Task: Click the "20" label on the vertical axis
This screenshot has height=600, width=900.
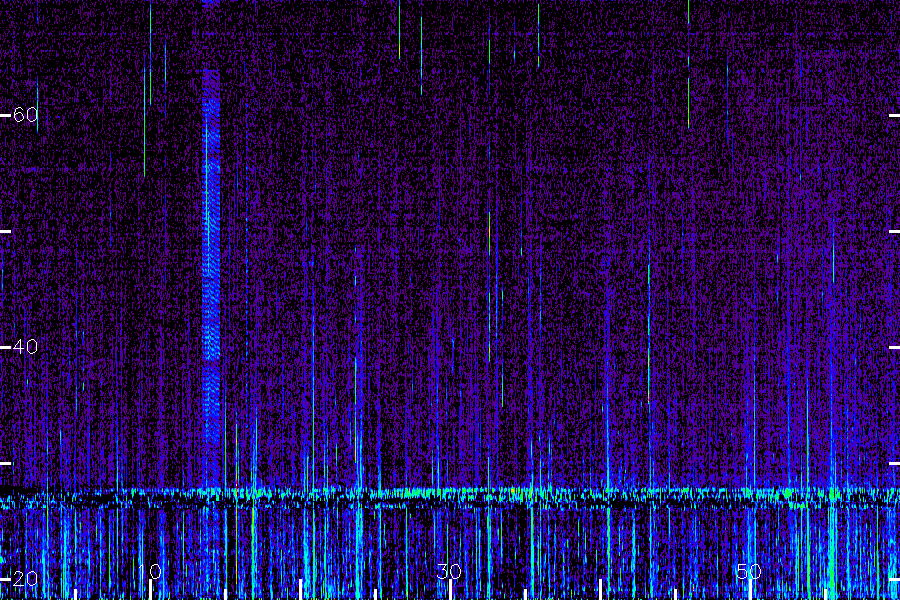Action: click(x=25, y=579)
